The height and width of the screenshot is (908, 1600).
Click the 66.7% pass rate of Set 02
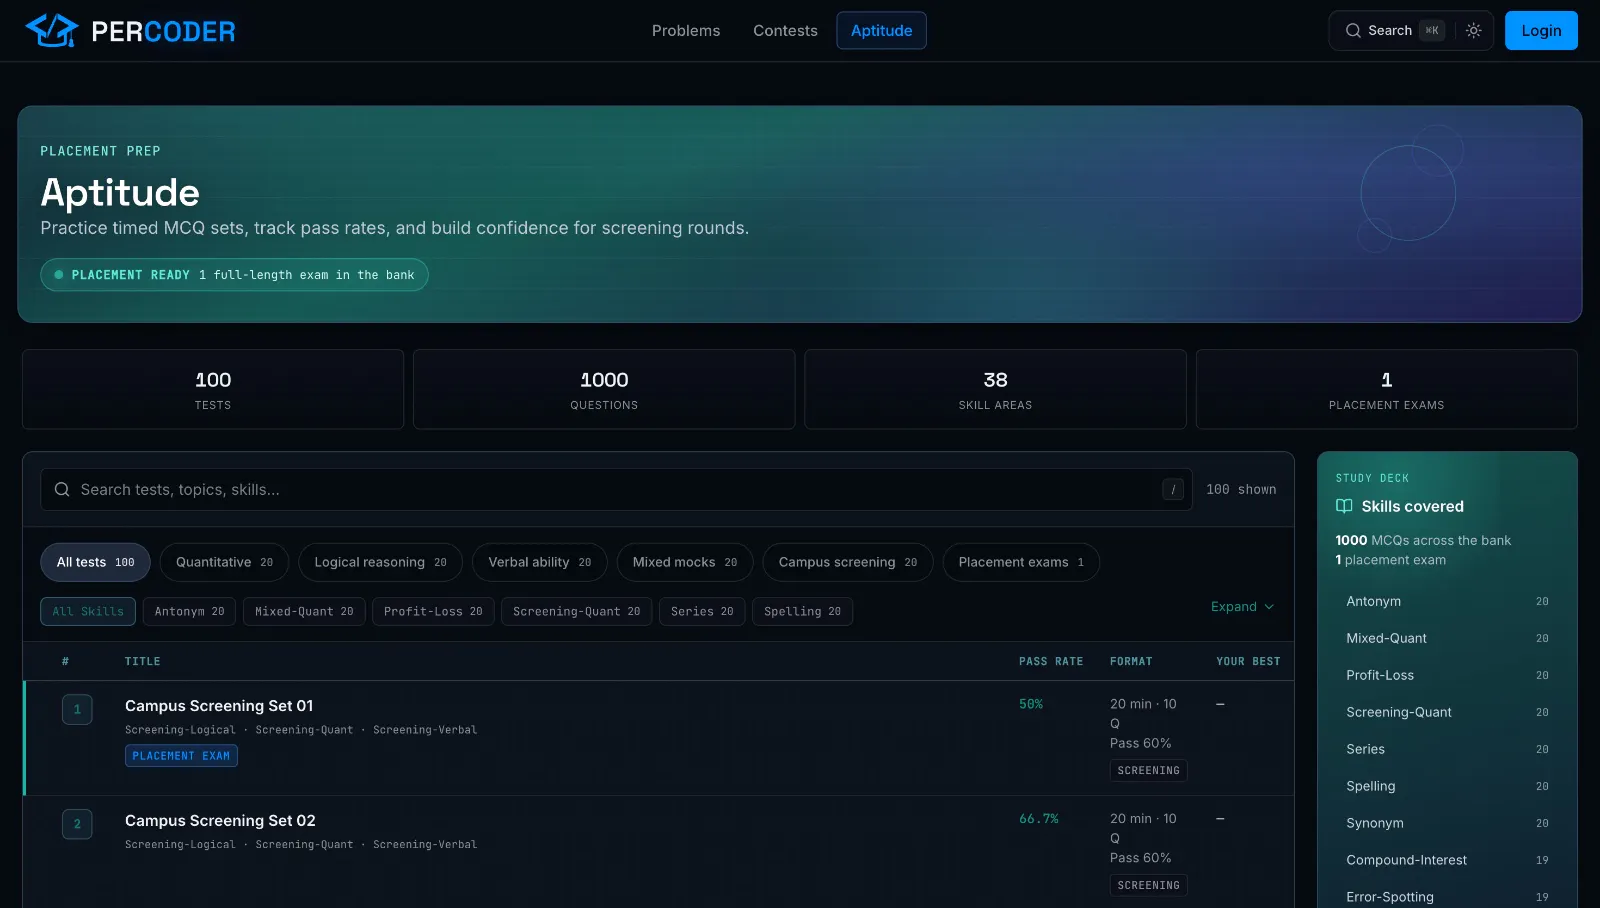(x=1039, y=819)
